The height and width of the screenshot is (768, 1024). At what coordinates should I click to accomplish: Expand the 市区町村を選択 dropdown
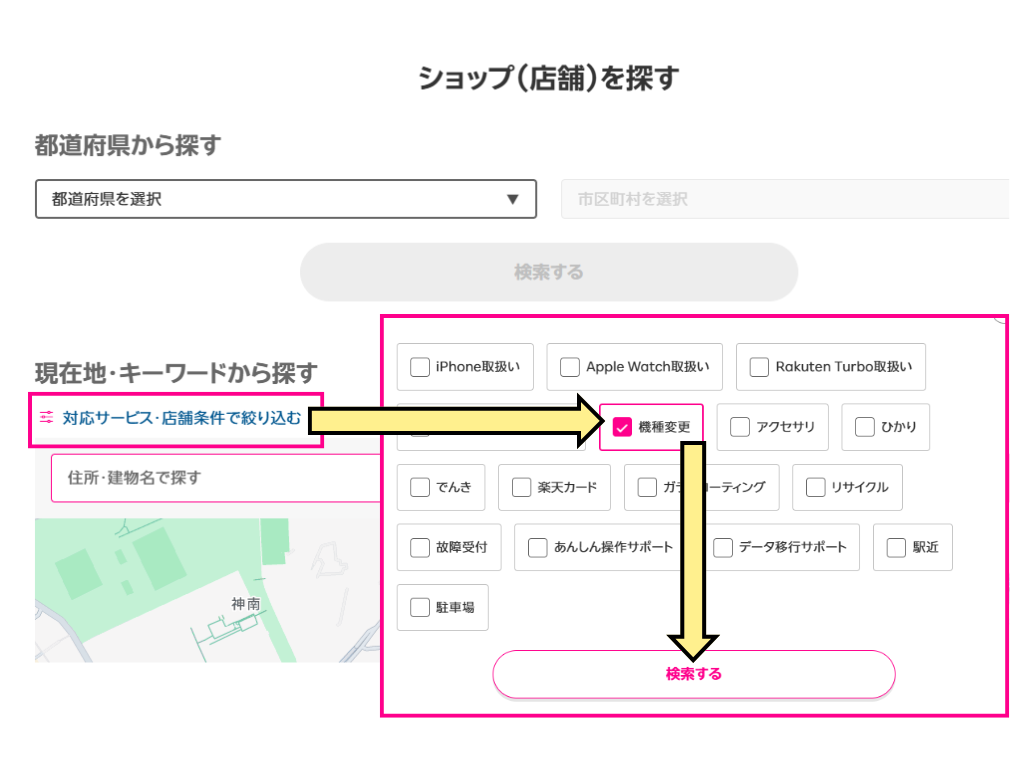(x=785, y=199)
